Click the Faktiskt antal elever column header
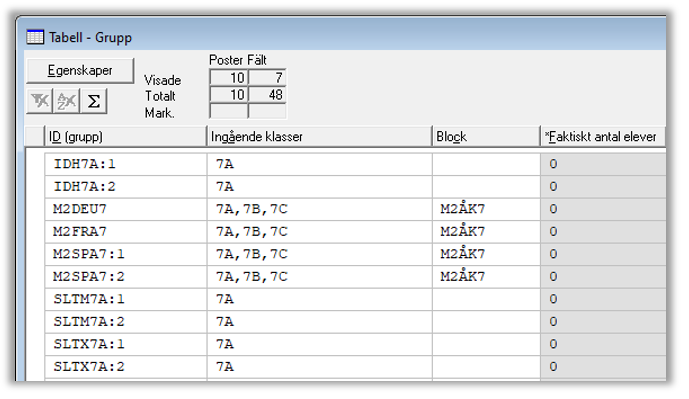The image size is (689, 399). pyautogui.click(x=603, y=137)
